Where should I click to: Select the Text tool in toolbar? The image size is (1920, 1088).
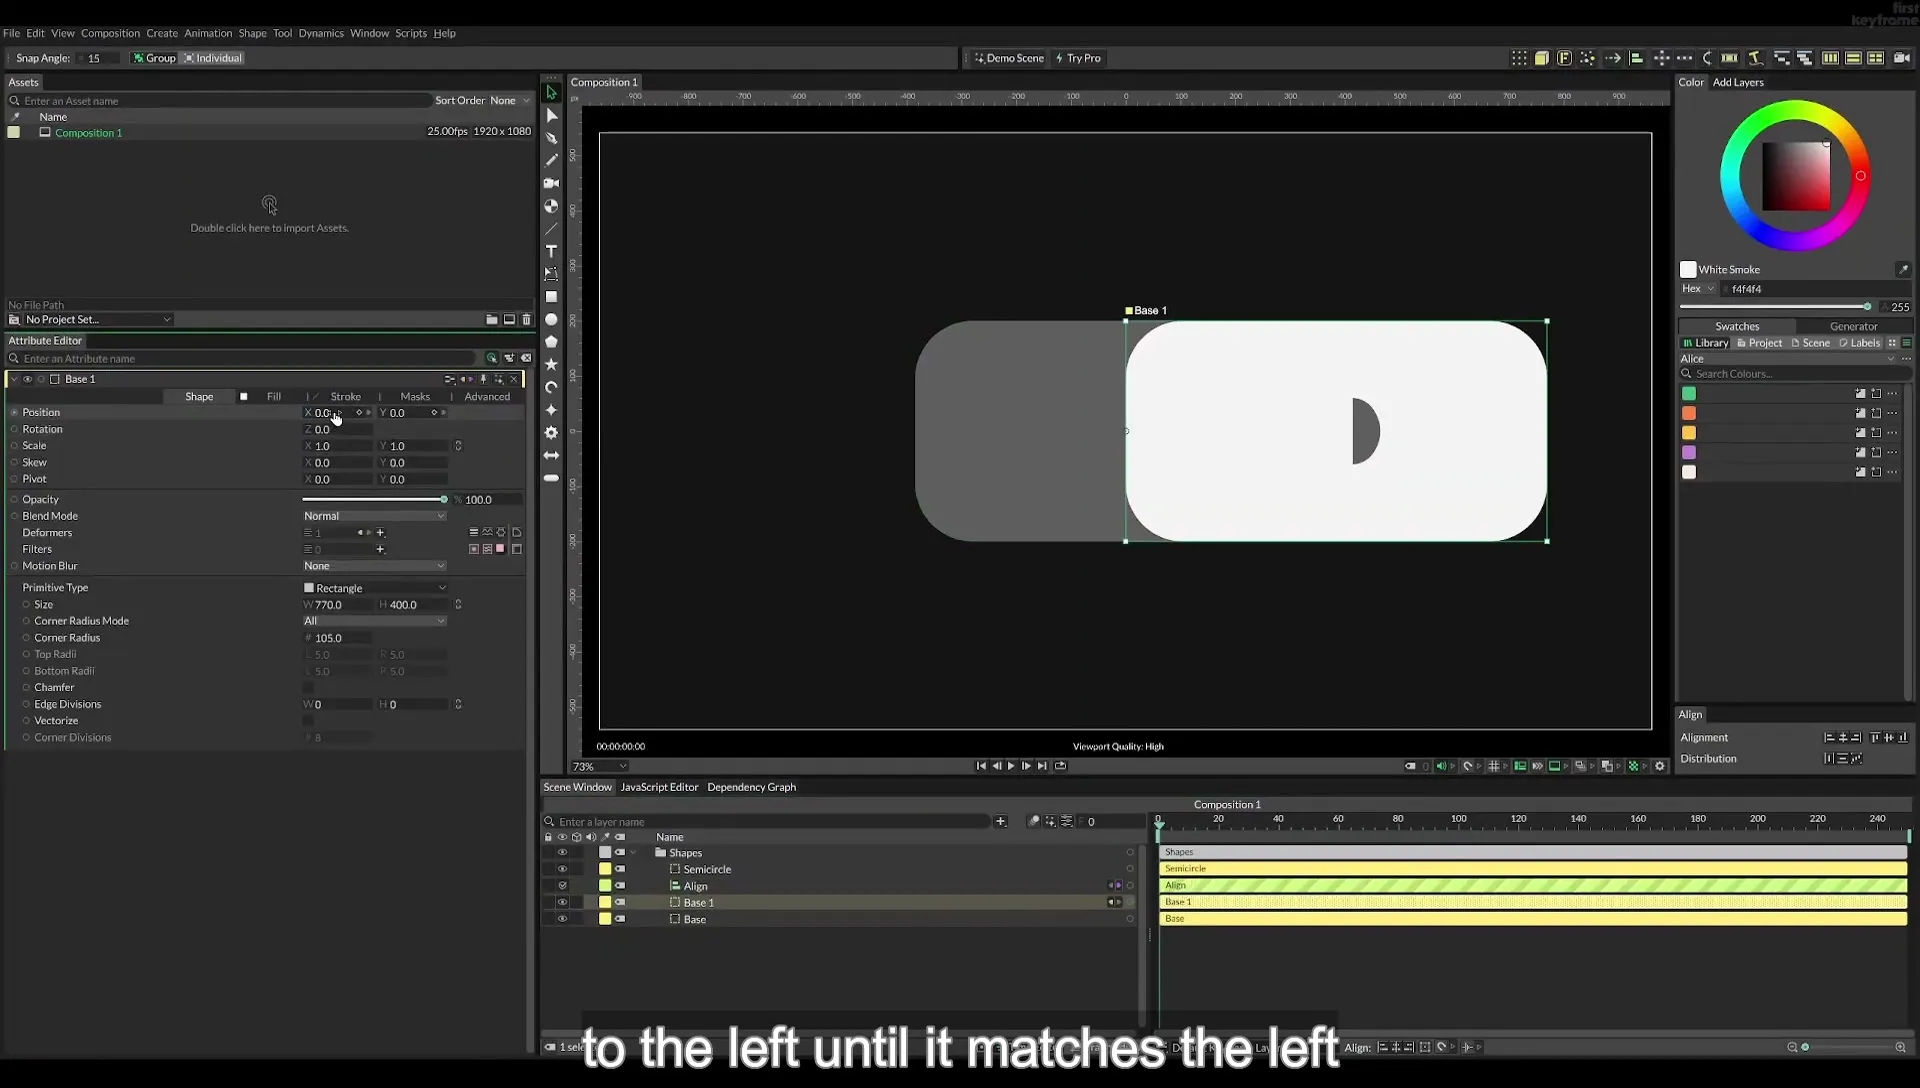coord(551,251)
